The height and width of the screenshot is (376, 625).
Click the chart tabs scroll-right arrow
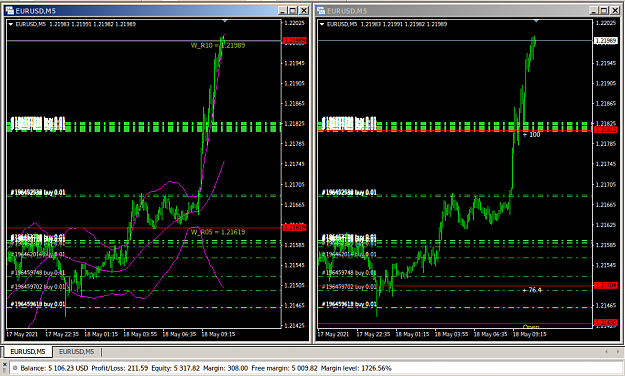coord(617,352)
